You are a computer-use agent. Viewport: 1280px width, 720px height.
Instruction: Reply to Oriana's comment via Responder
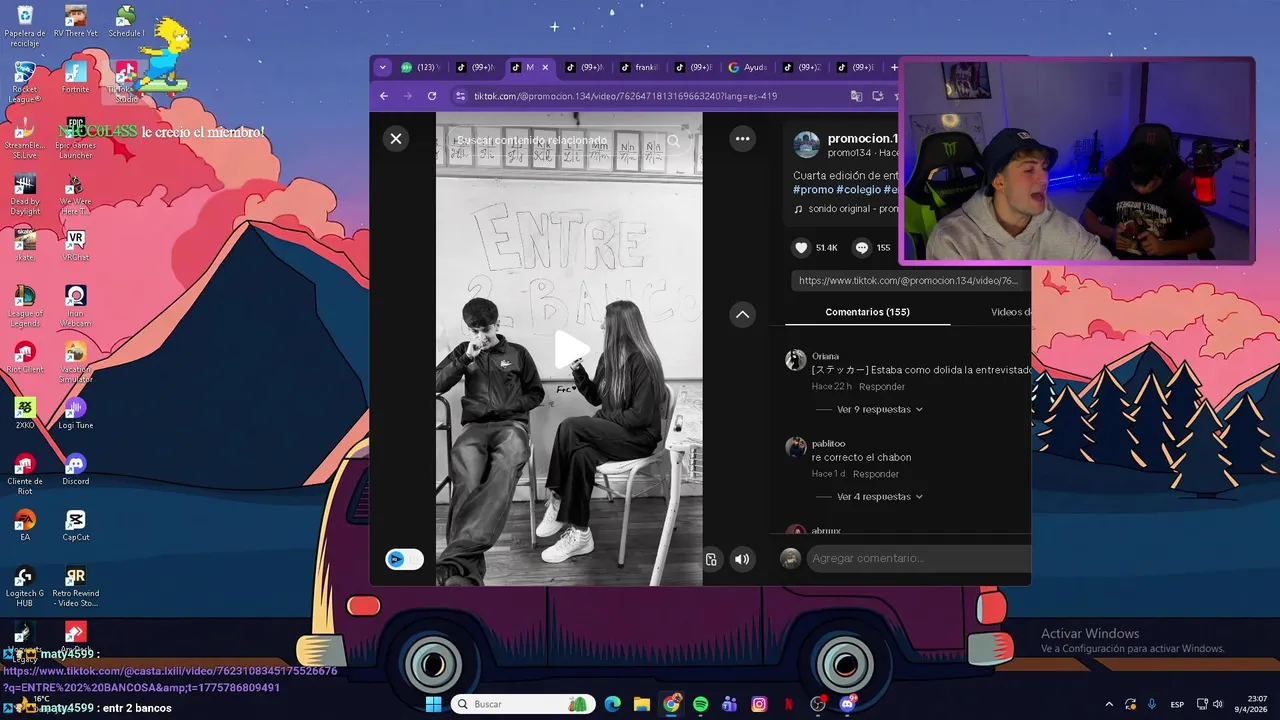(882, 387)
